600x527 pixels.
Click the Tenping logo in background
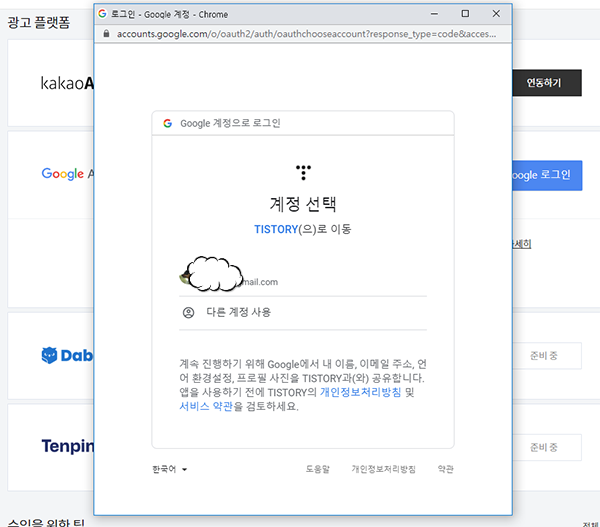[68, 446]
